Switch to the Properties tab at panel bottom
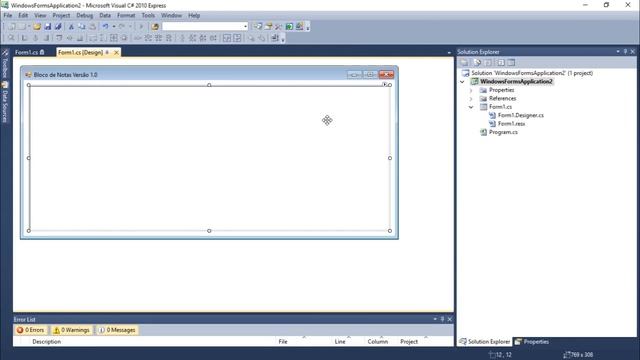 tap(532, 342)
